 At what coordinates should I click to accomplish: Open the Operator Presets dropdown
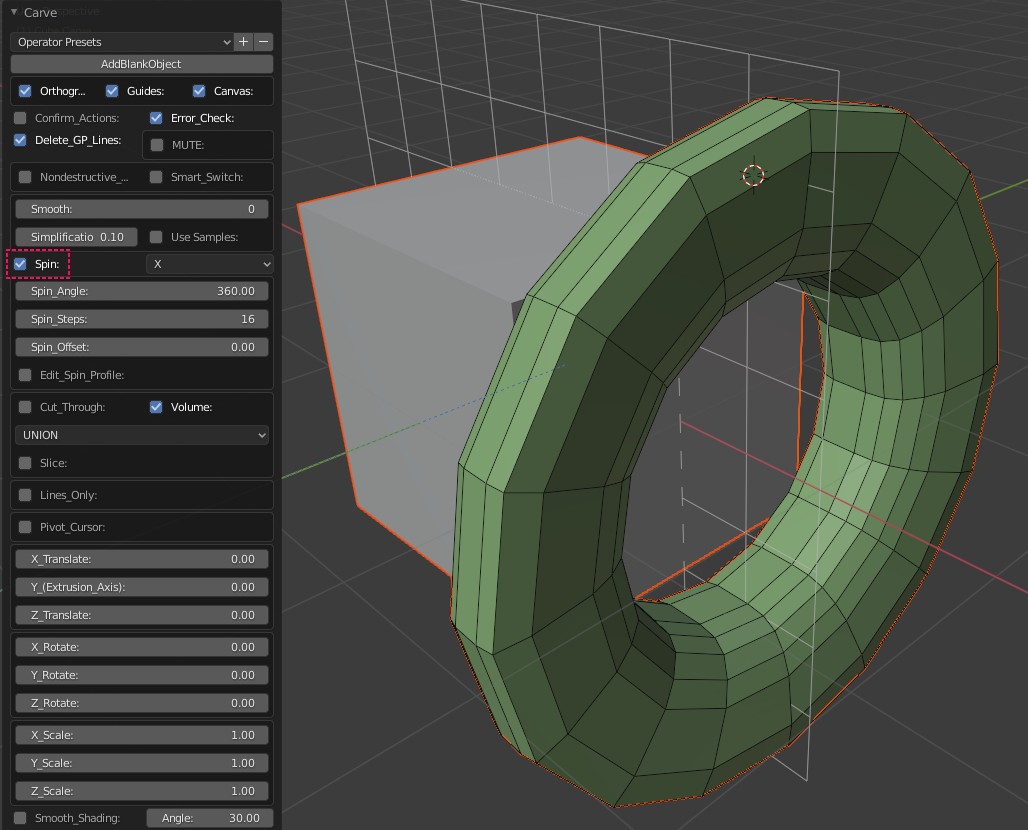(x=123, y=42)
